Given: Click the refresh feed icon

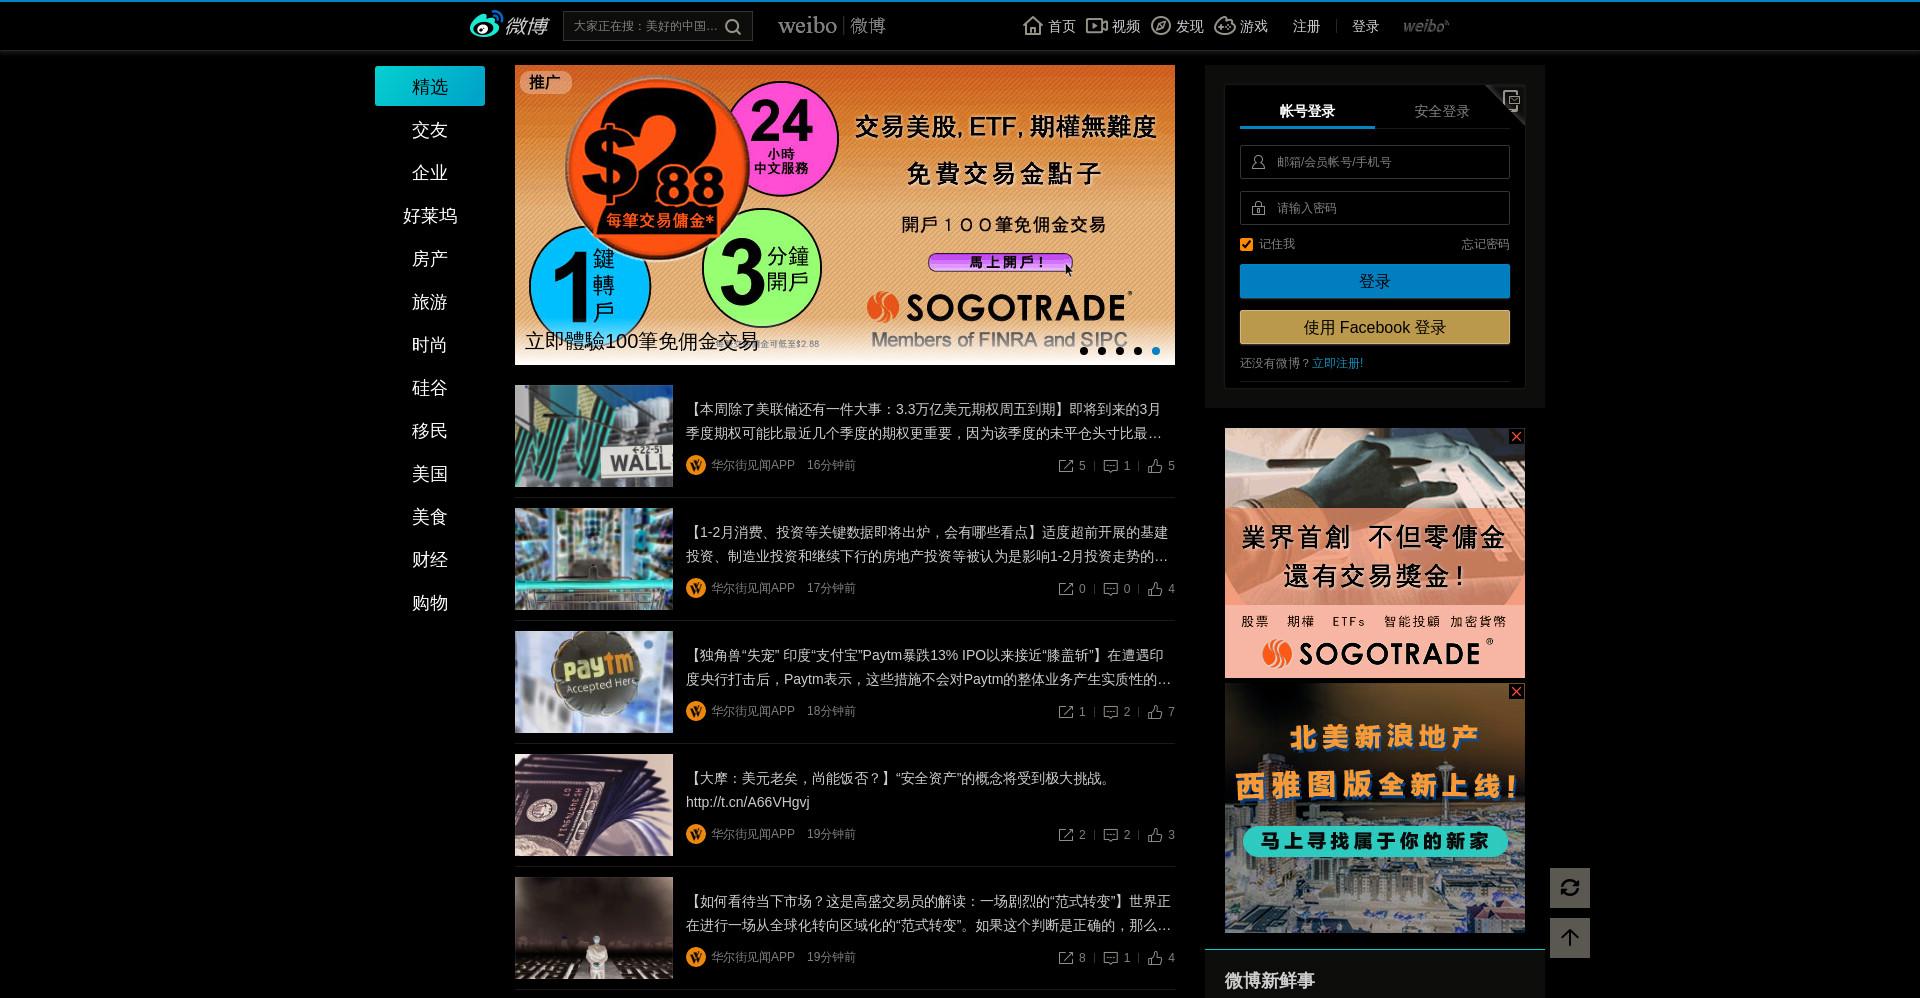Looking at the screenshot, I should pos(1570,888).
